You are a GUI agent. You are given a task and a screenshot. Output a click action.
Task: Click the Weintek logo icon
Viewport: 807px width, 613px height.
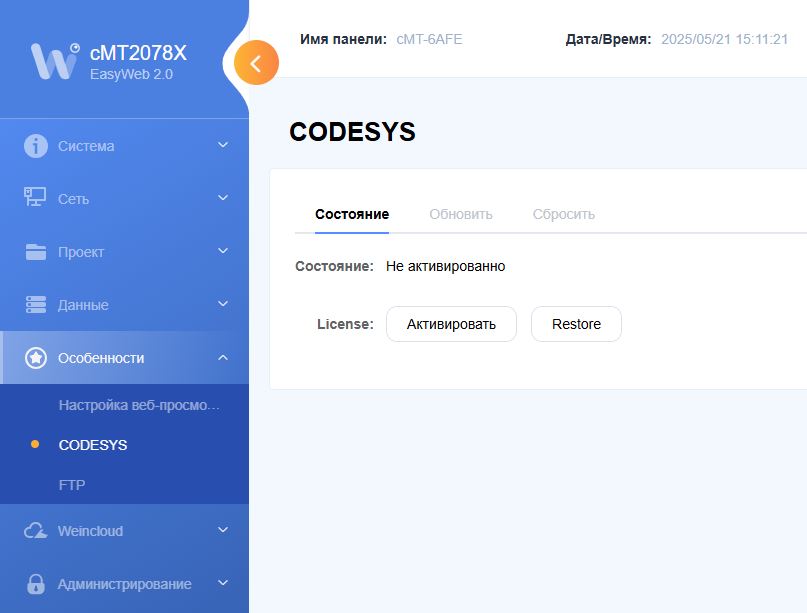pos(54,61)
